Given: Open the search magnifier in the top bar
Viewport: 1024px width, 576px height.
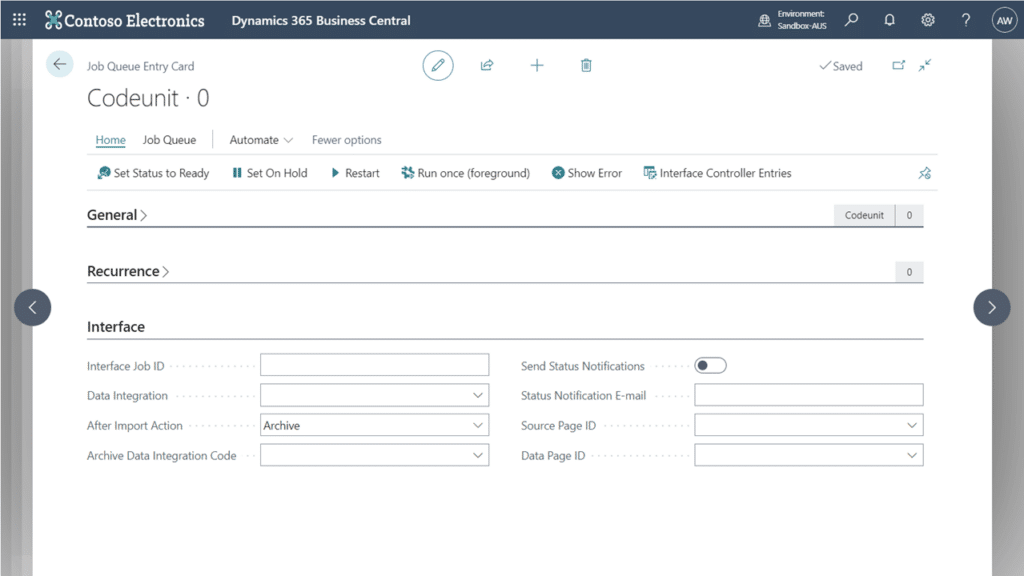Looking at the screenshot, I should click(x=851, y=19).
